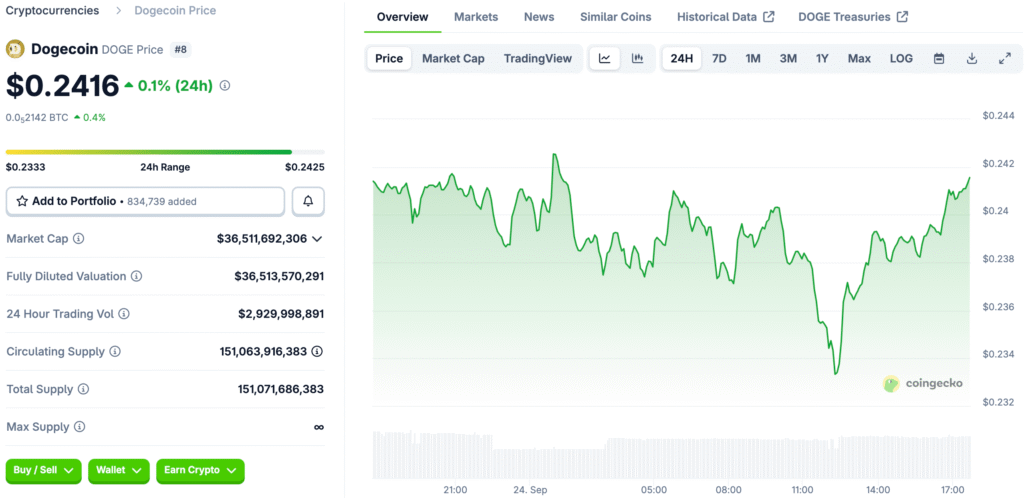Switch to the News tab
The height and width of the screenshot is (498, 1024).
coord(539,17)
